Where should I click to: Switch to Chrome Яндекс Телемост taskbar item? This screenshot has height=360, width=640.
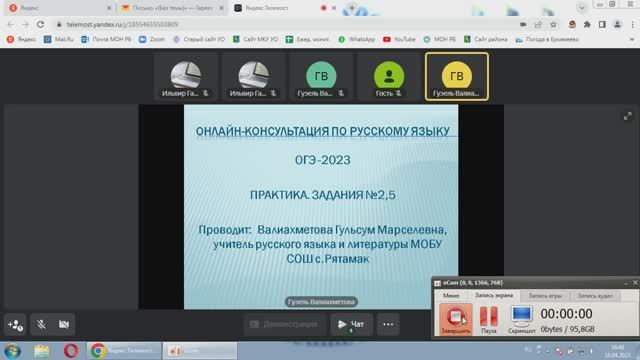pos(124,351)
